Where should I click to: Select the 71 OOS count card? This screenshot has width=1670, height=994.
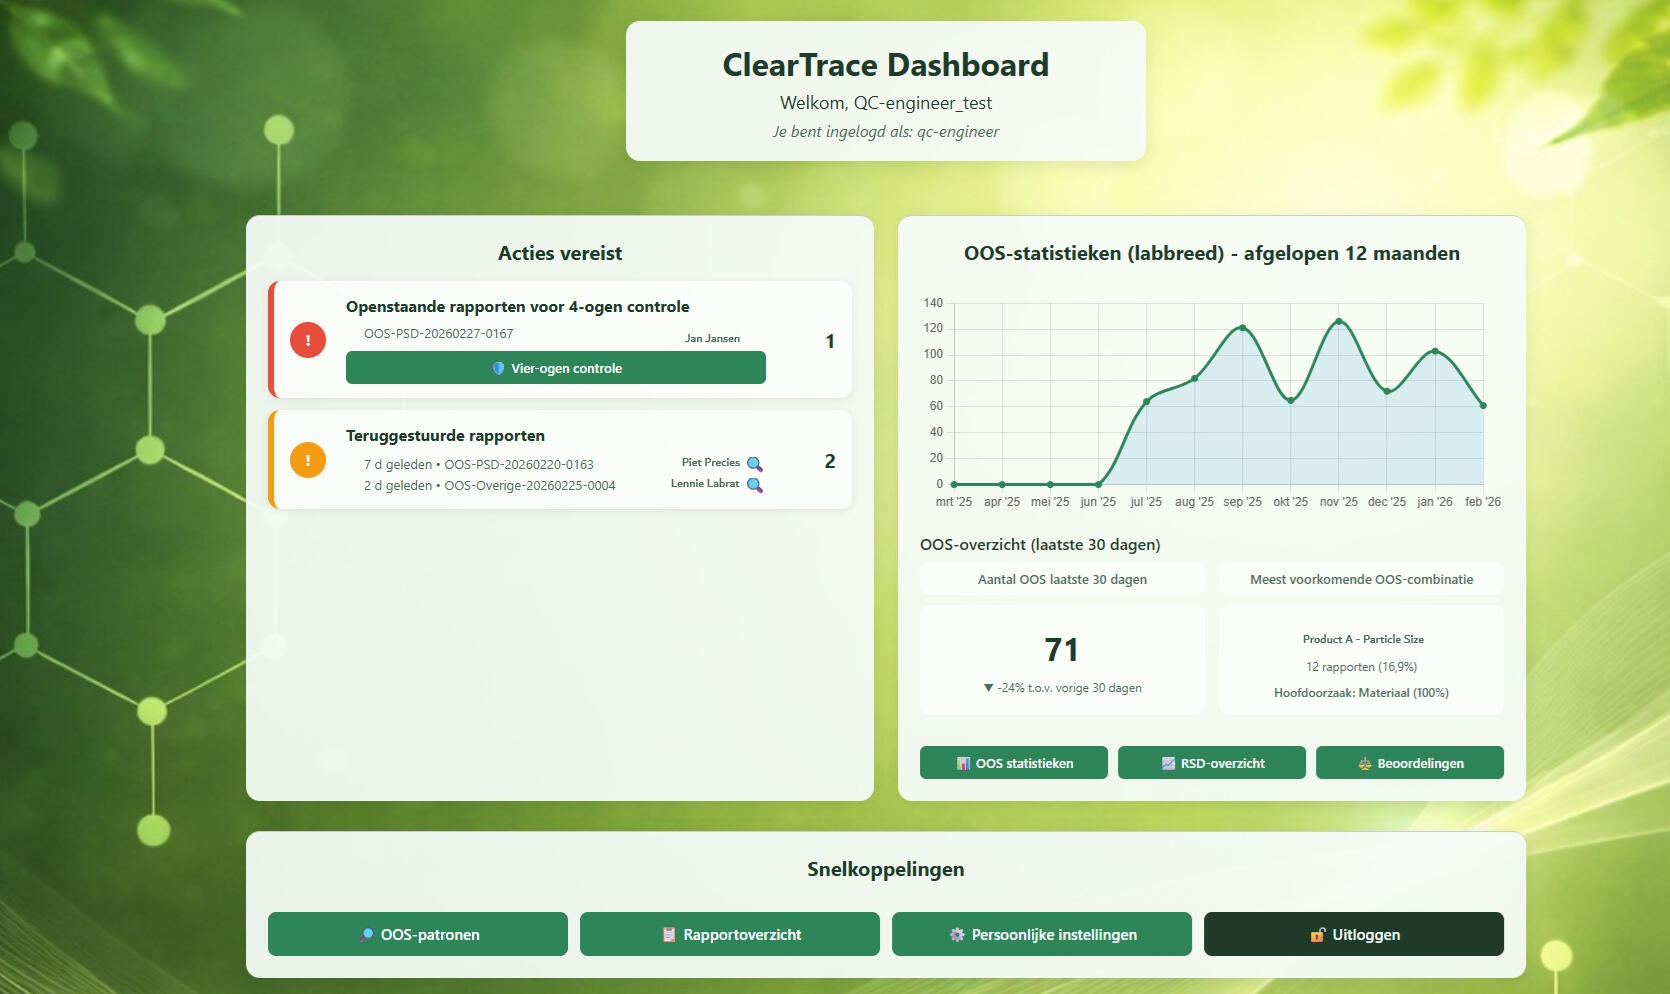point(1062,660)
